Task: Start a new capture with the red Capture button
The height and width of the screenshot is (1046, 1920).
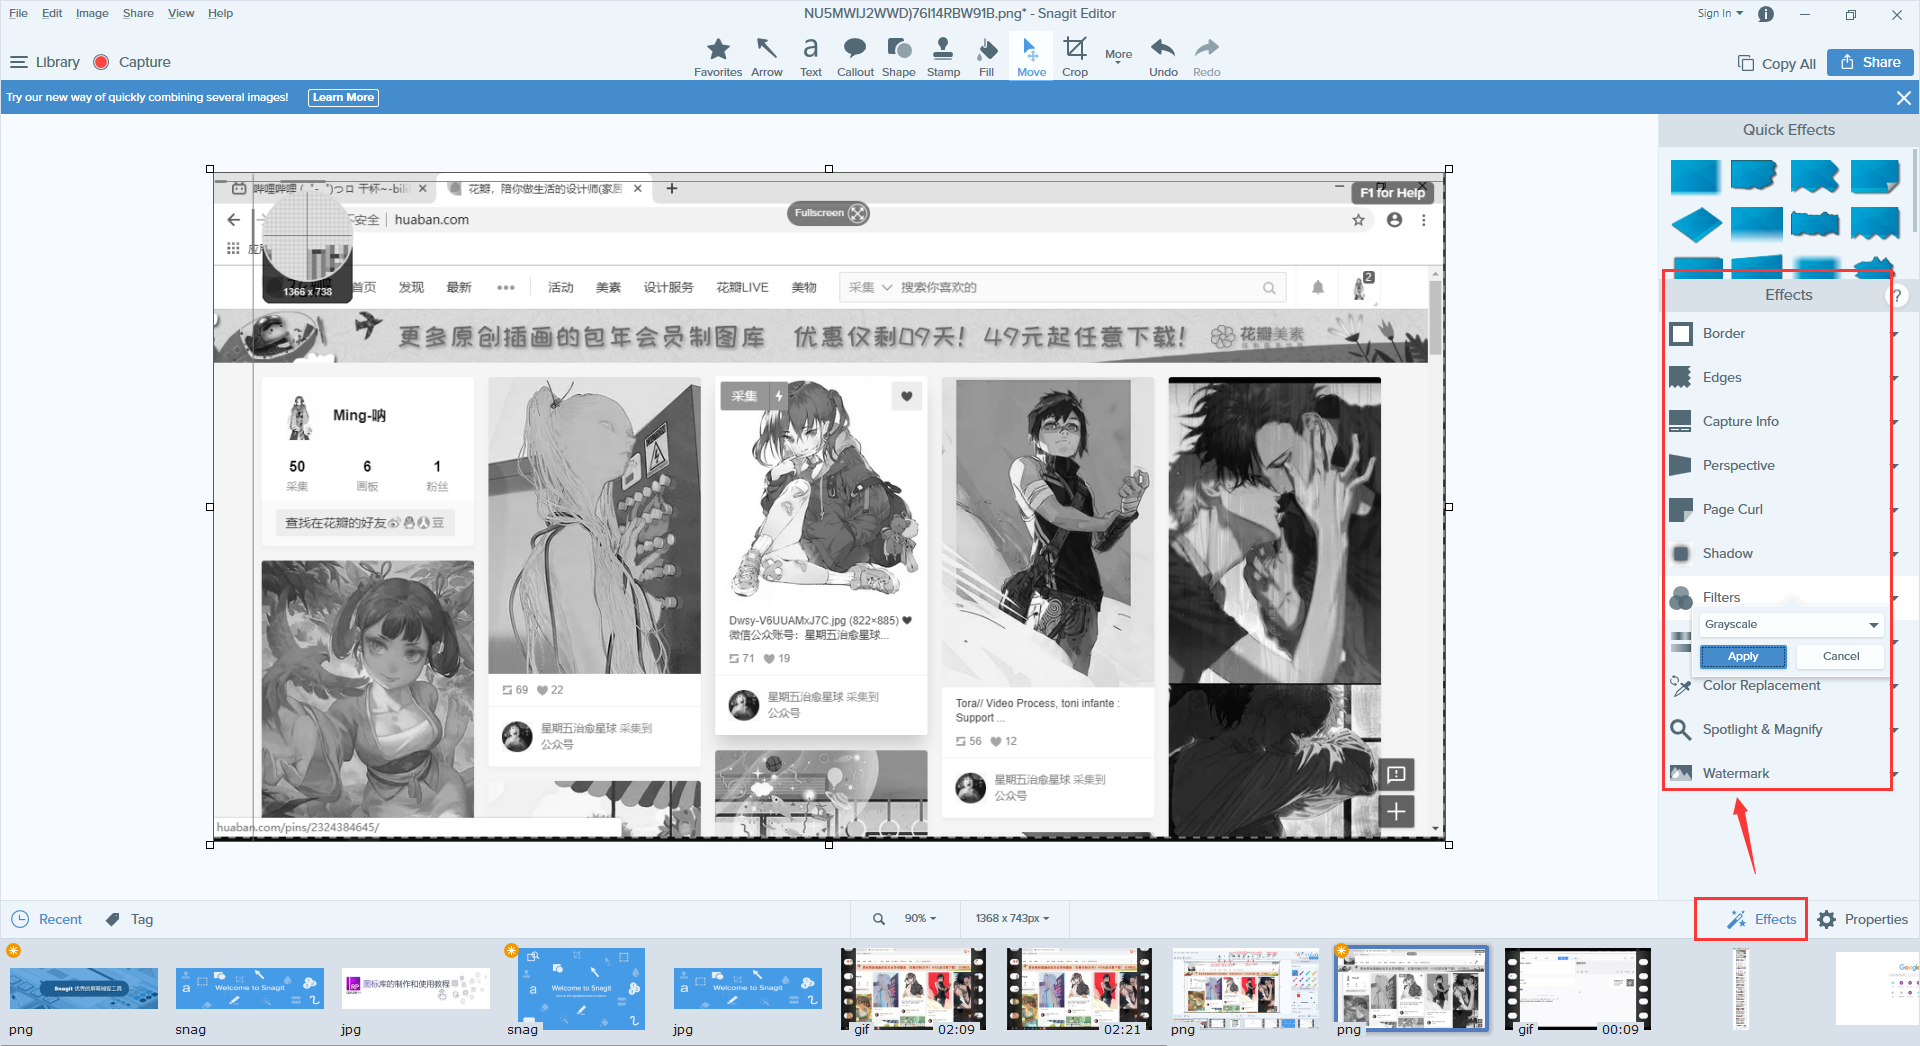Action: pyautogui.click(x=132, y=62)
